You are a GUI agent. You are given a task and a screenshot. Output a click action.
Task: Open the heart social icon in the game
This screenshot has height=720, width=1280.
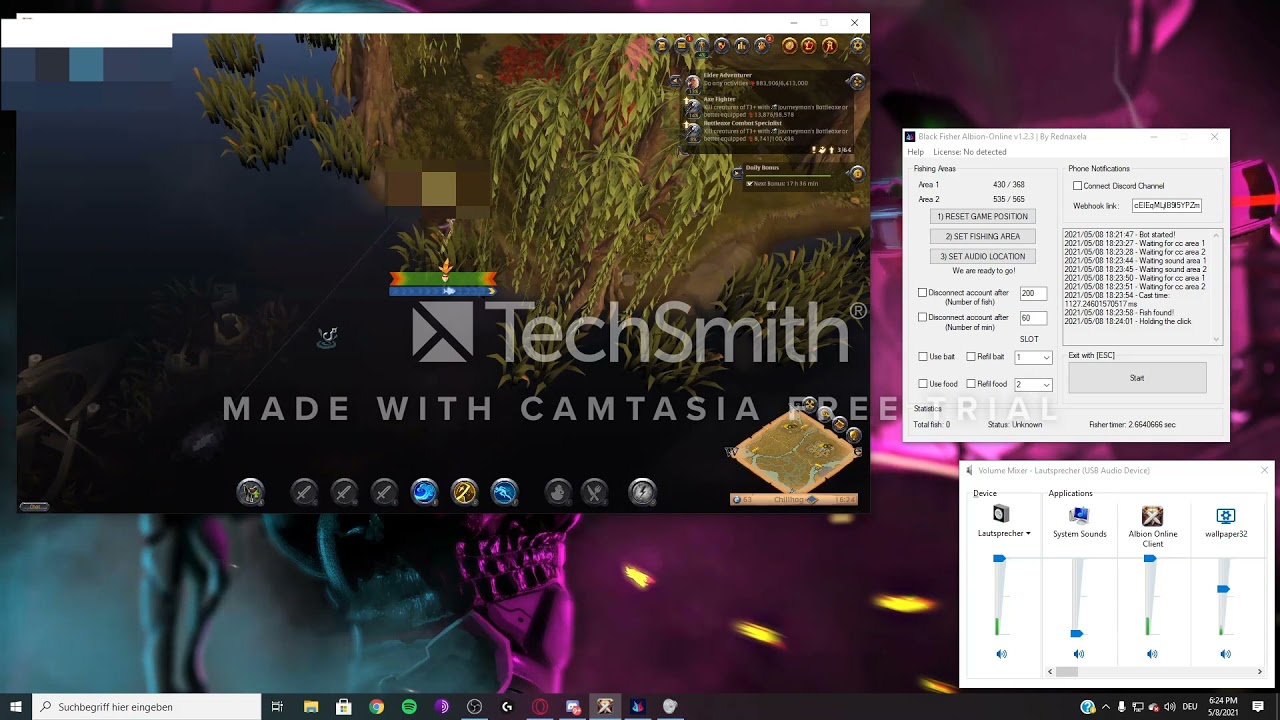pos(722,46)
